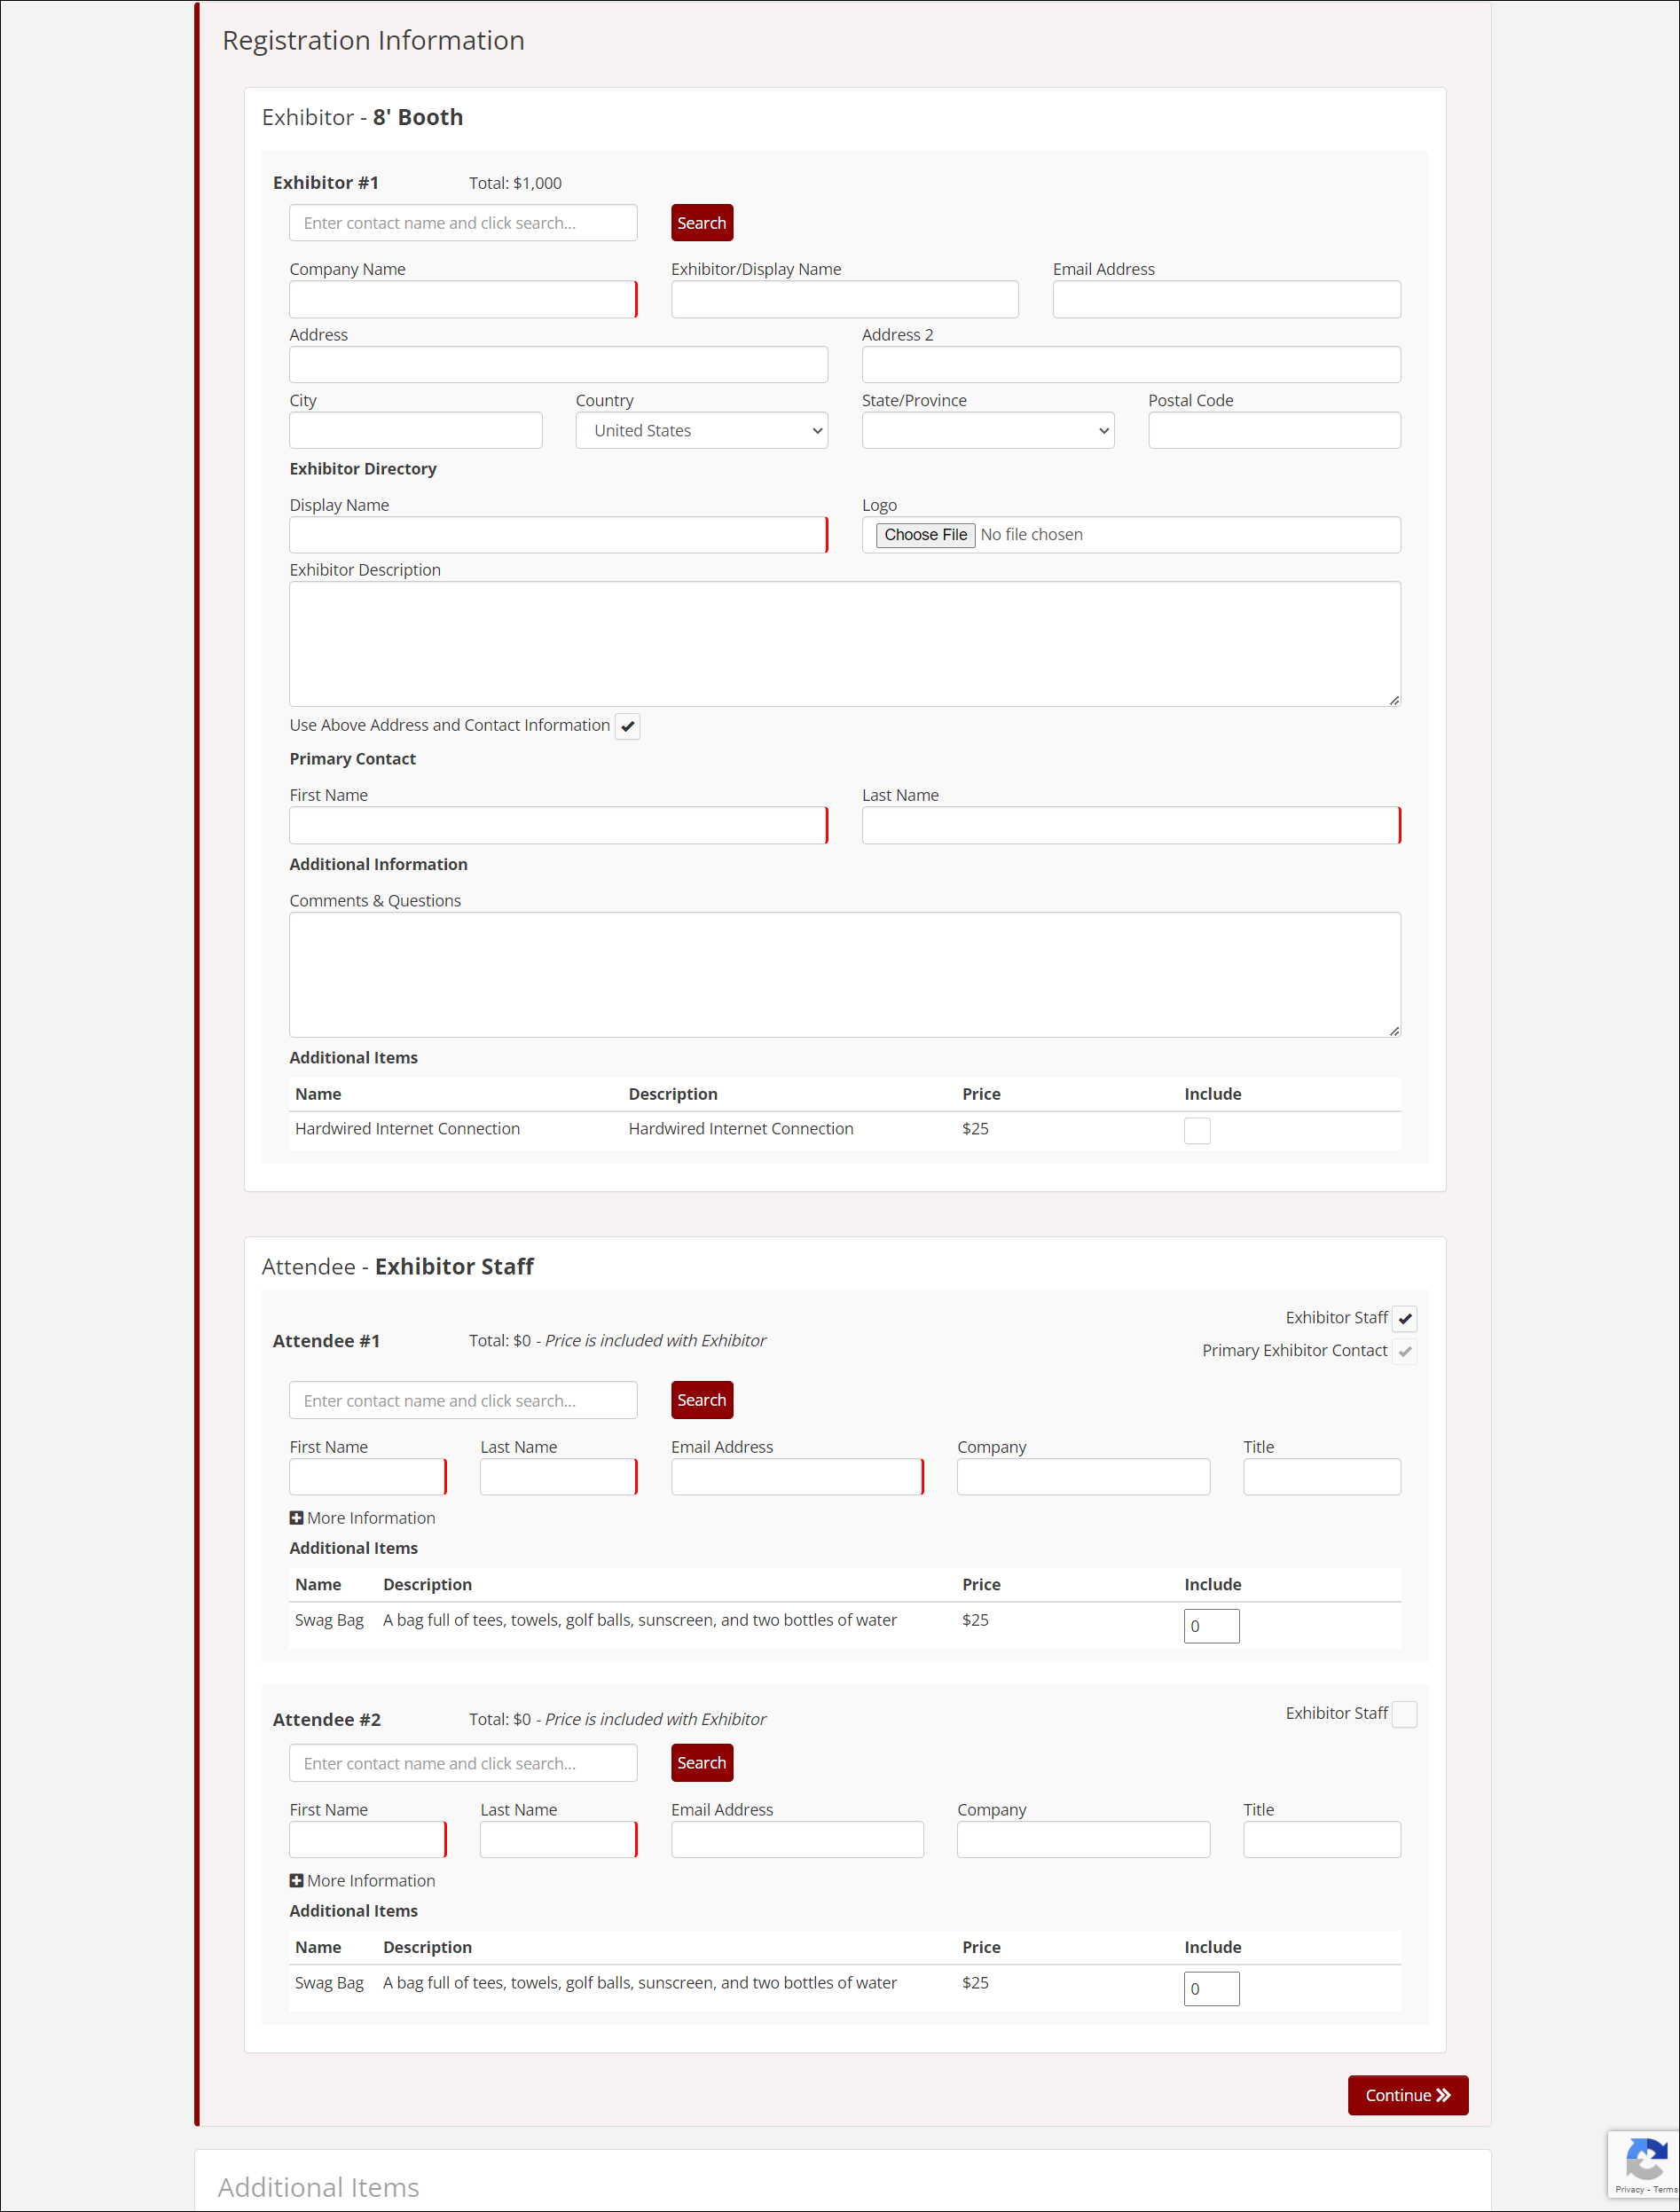Image resolution: width=1680 pixels, height=2212 pixels.
Task: Click the Postal Code field
Action: (x=1274, y=430)
